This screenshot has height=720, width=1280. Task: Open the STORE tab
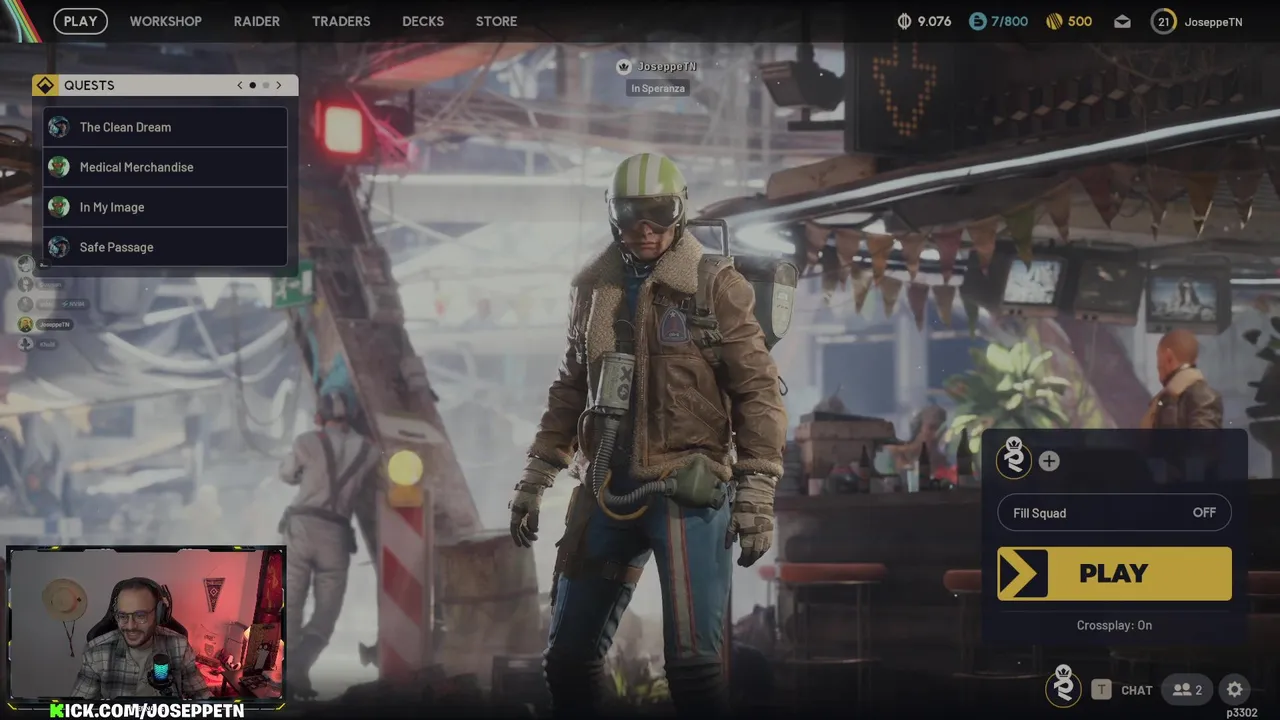pos(497,21)
